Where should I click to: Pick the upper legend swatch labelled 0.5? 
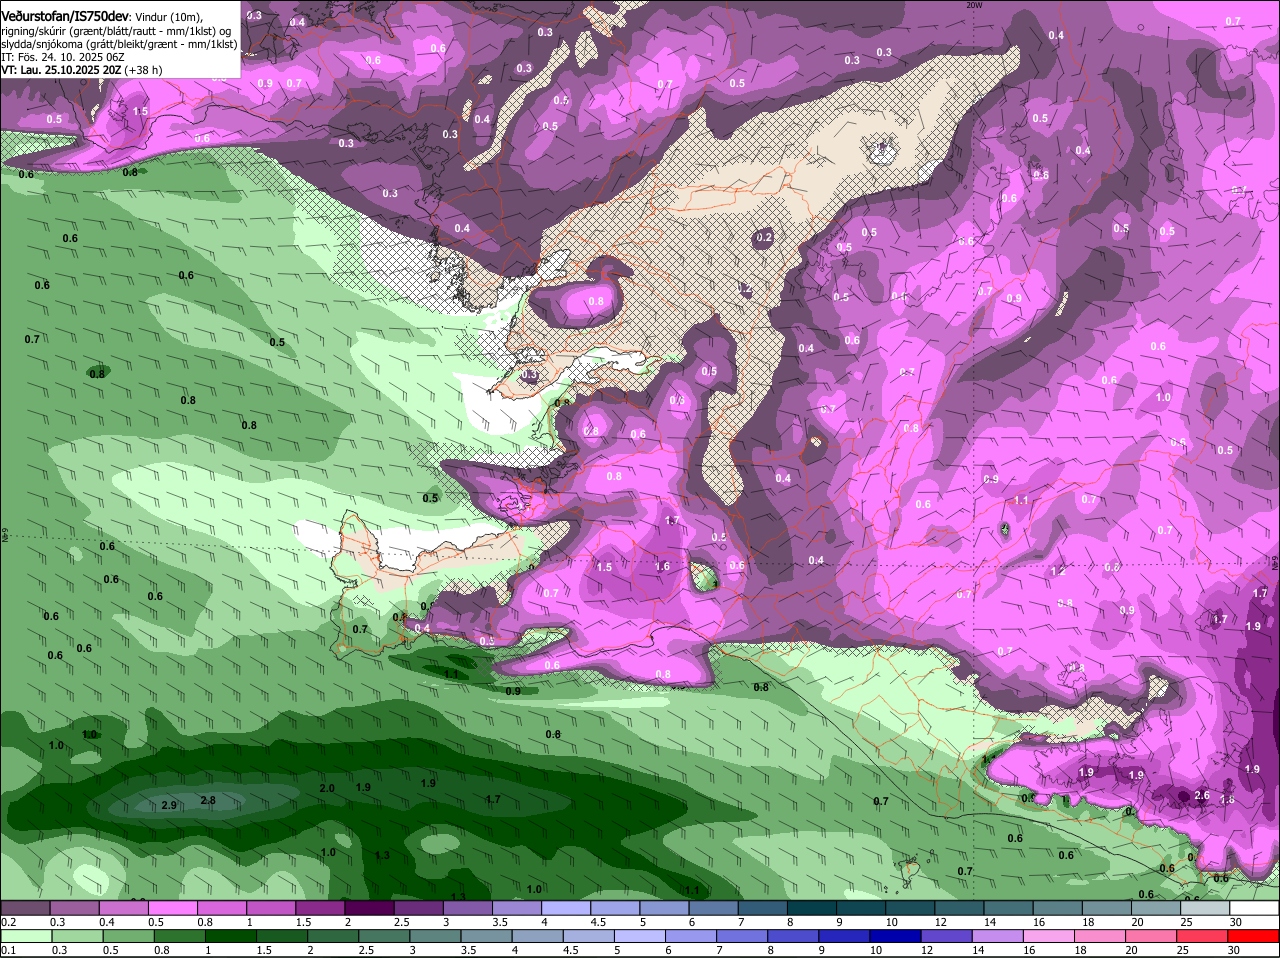pos(172,908)
